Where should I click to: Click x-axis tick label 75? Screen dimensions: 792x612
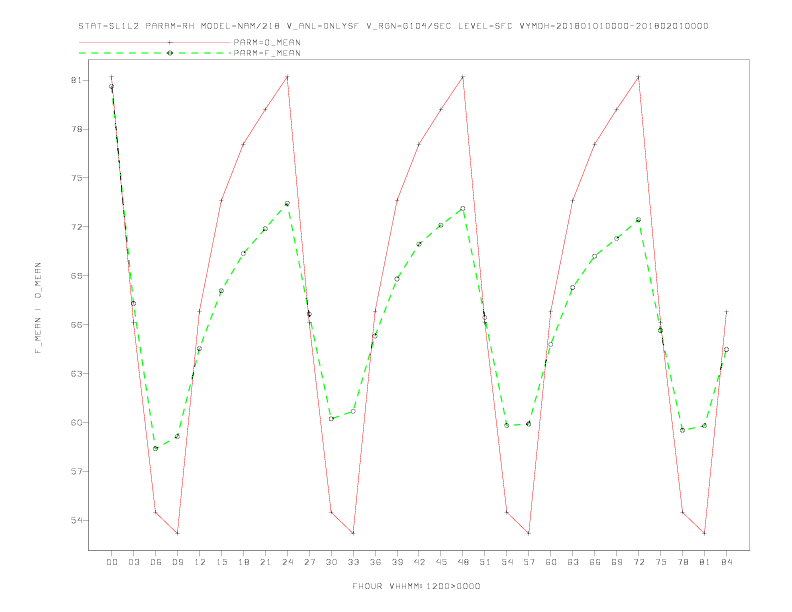(661, 562)
